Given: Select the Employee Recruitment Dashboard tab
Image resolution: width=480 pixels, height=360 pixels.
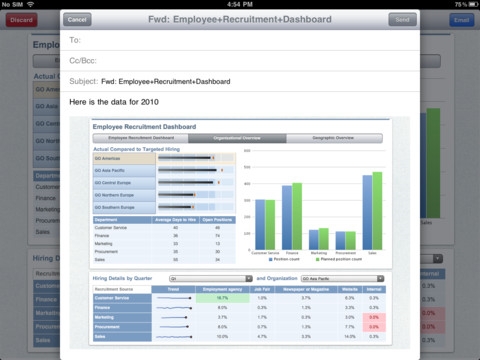Looking at the screenshot, I should [x=141, y=138].
